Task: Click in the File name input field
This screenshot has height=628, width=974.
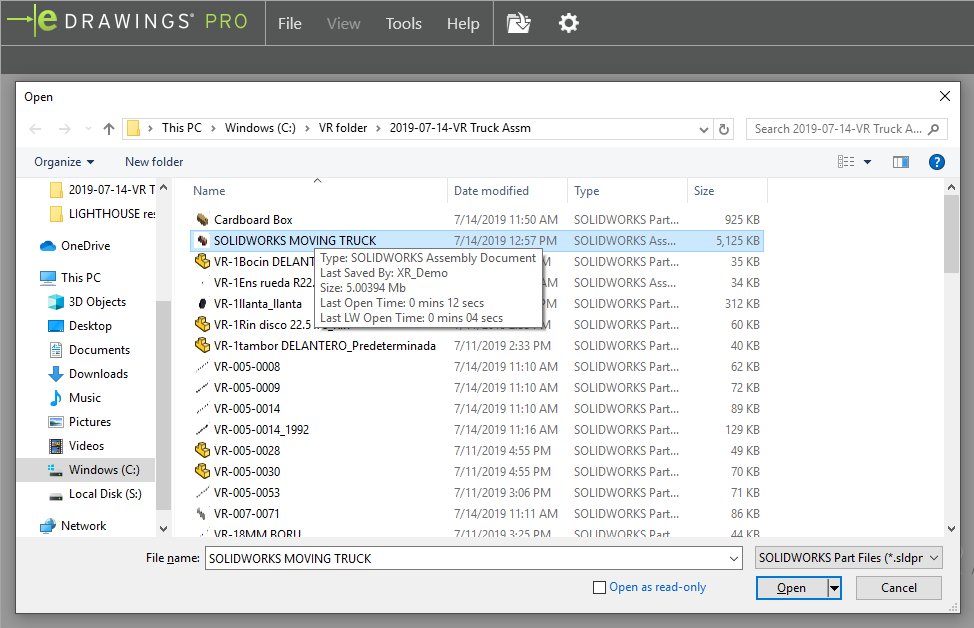Action: (467, 558)
